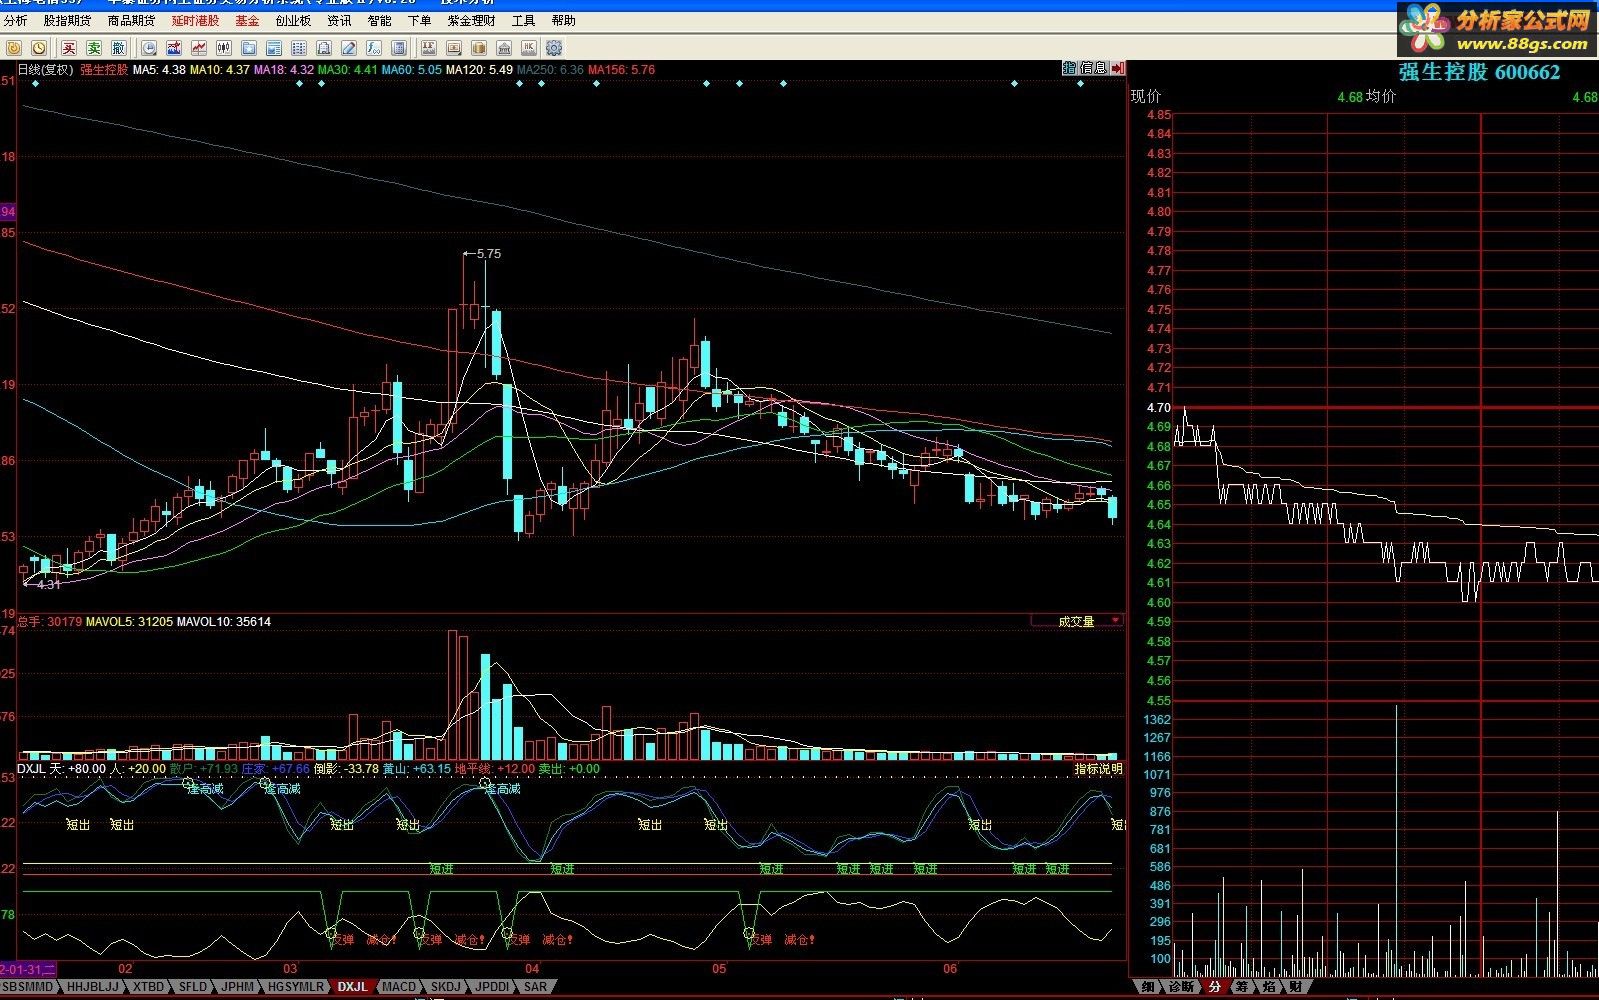
Task: Open the red line trend chart icon
Action: pyautogui.click(x=199, y=48)
